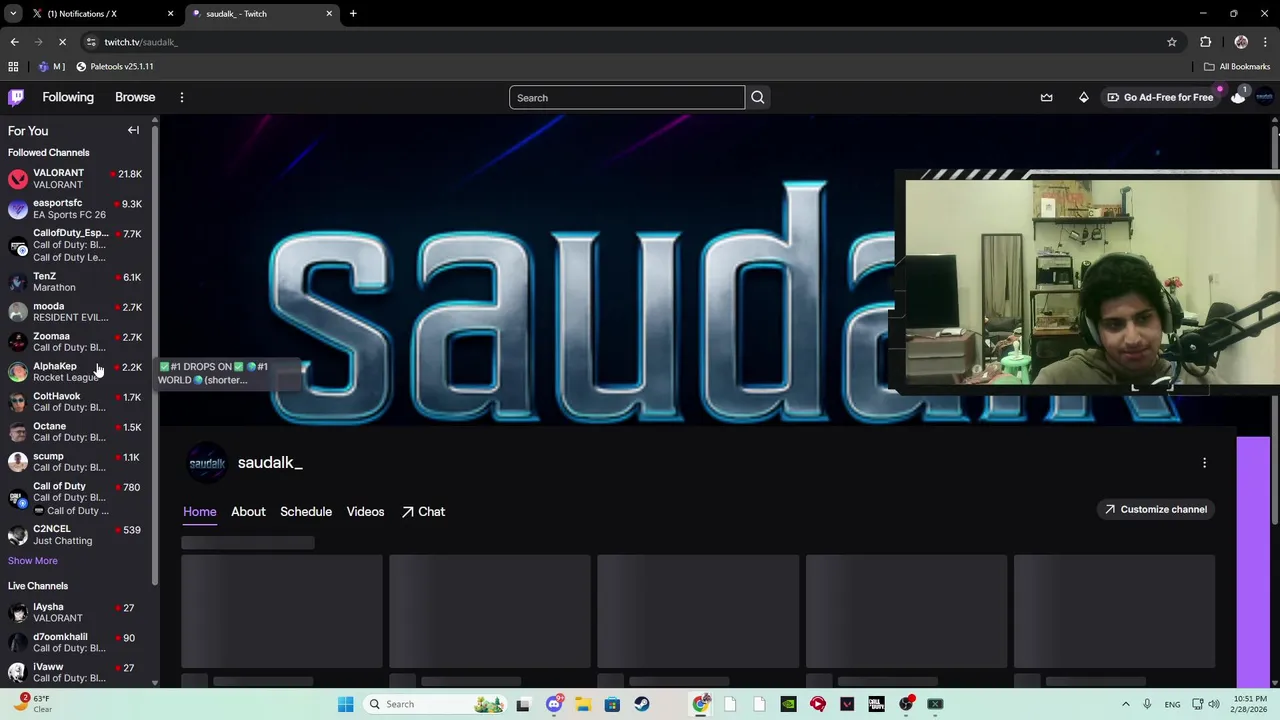Open the mooda channel
This screenshot has height=720, width=1280.
pos(75,312)
